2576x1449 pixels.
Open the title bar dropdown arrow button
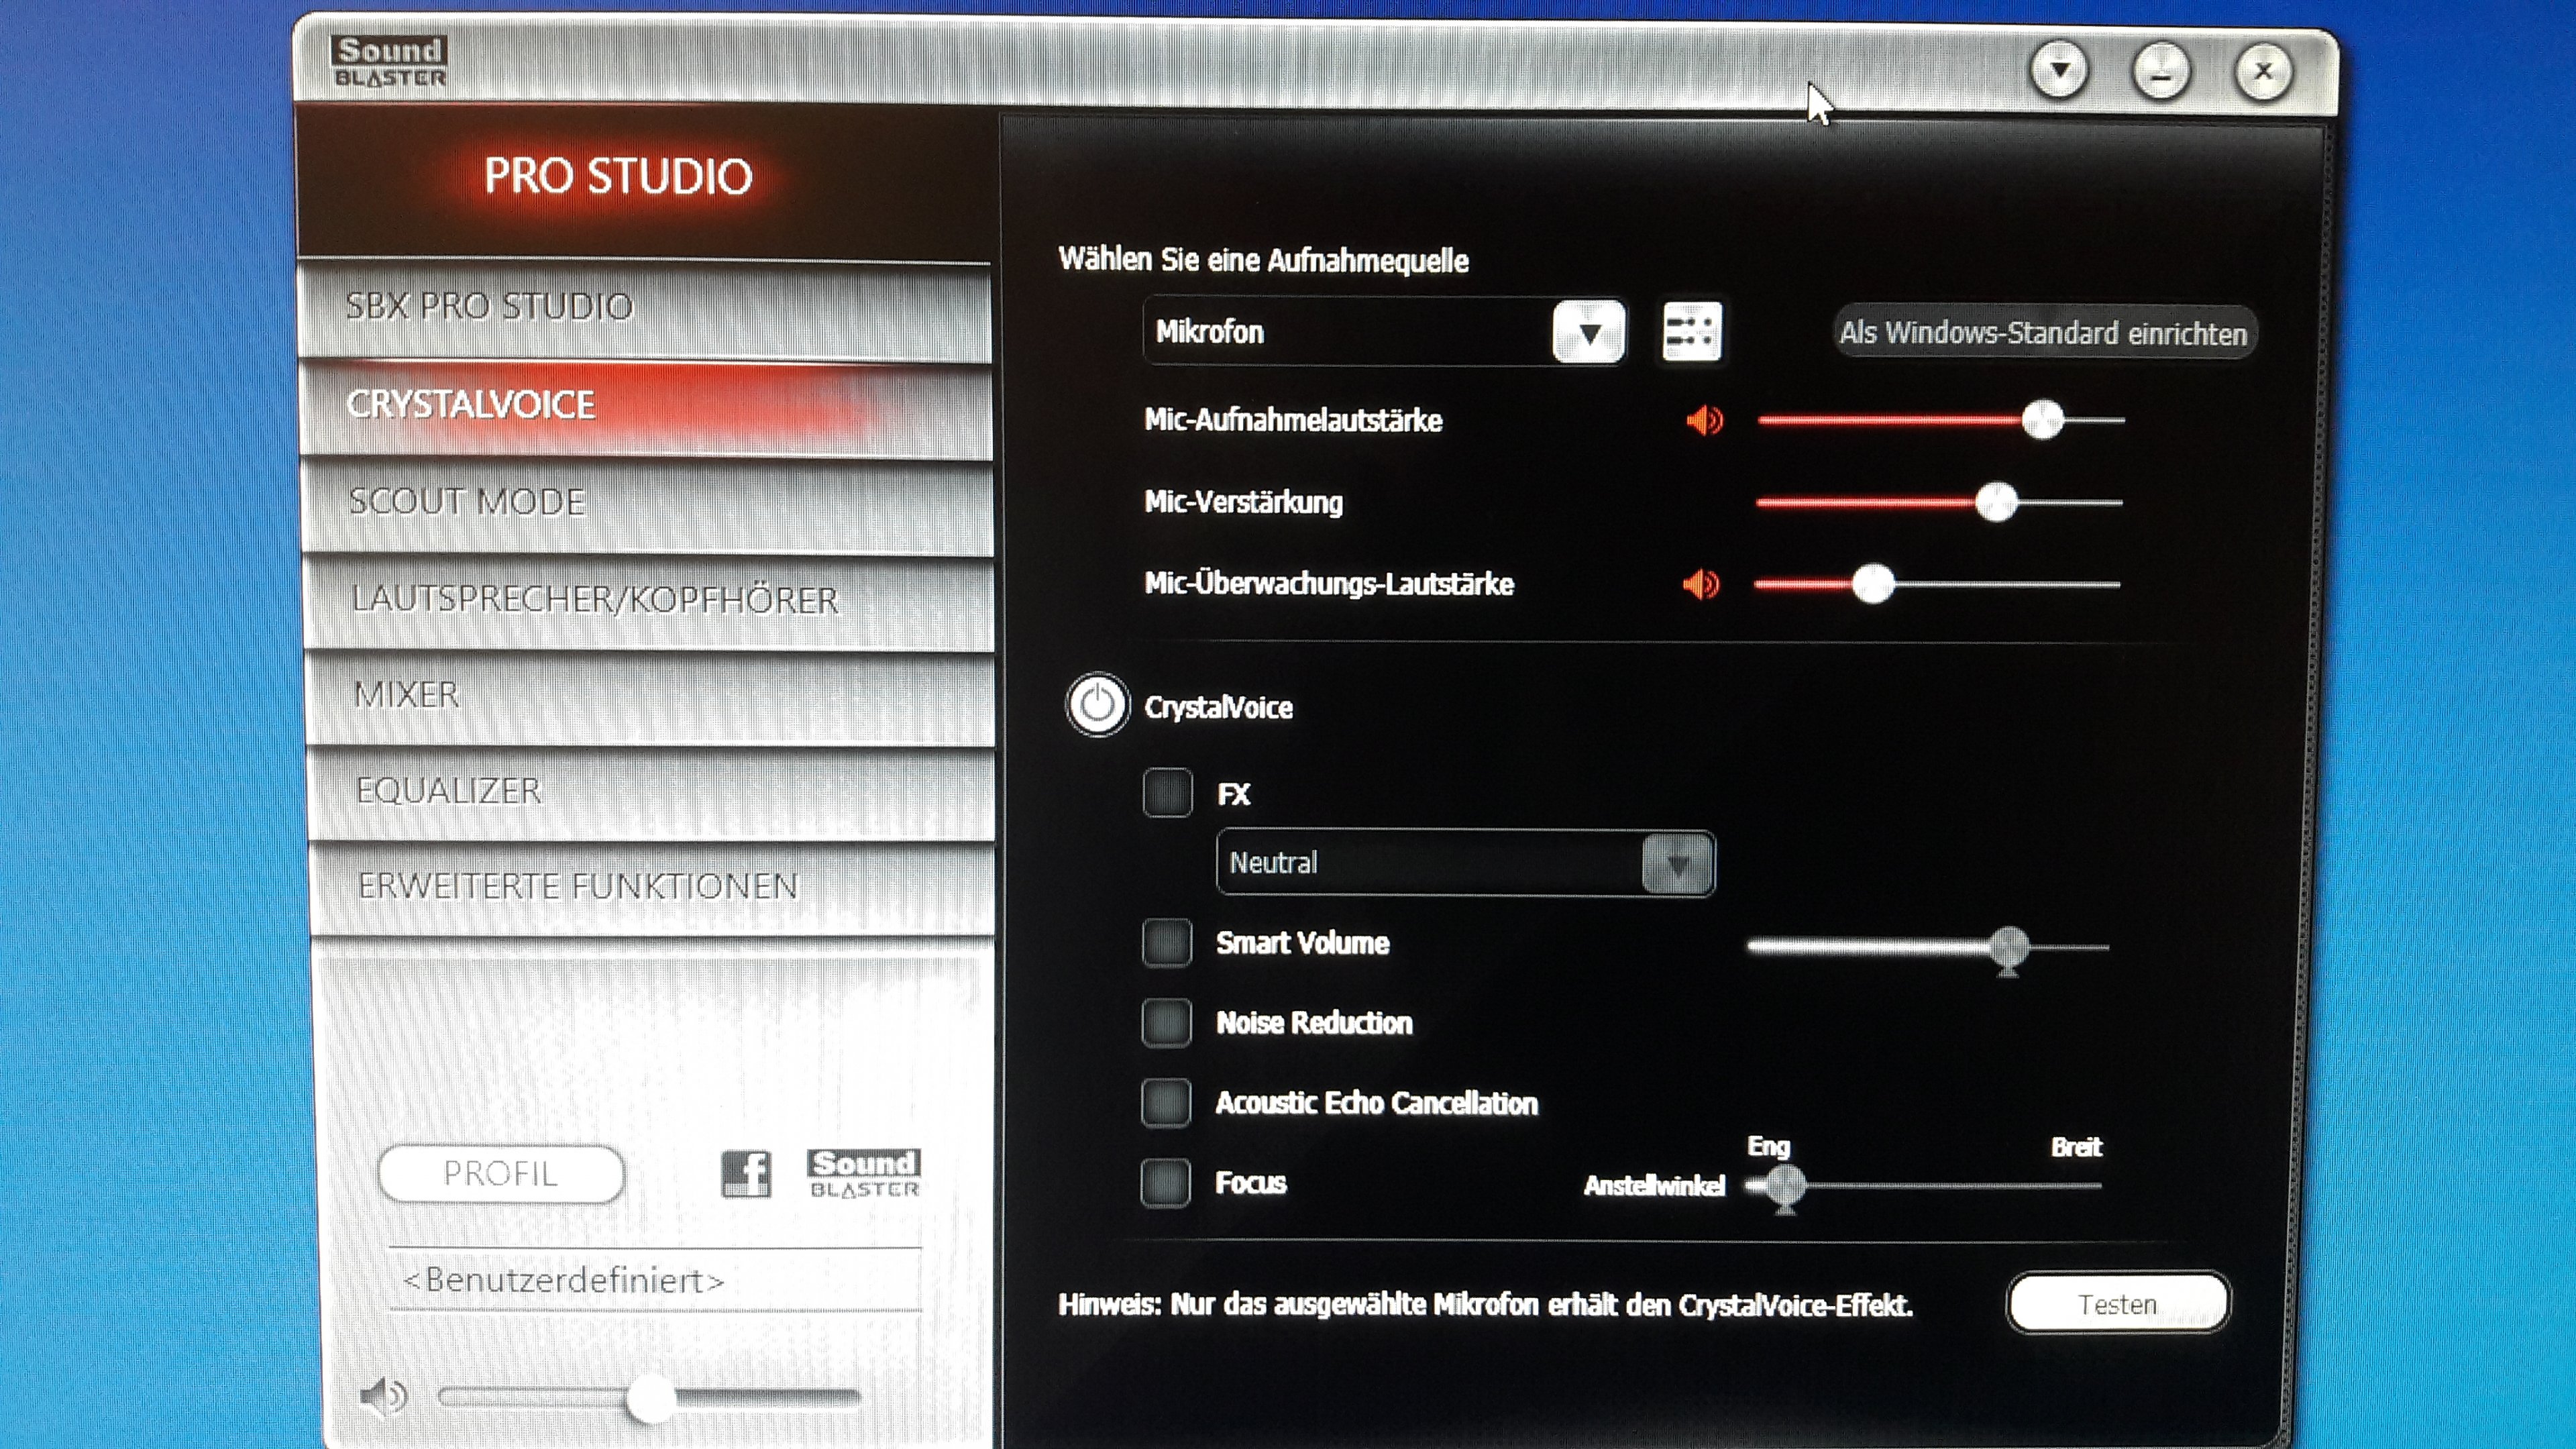click(2059, 71)
